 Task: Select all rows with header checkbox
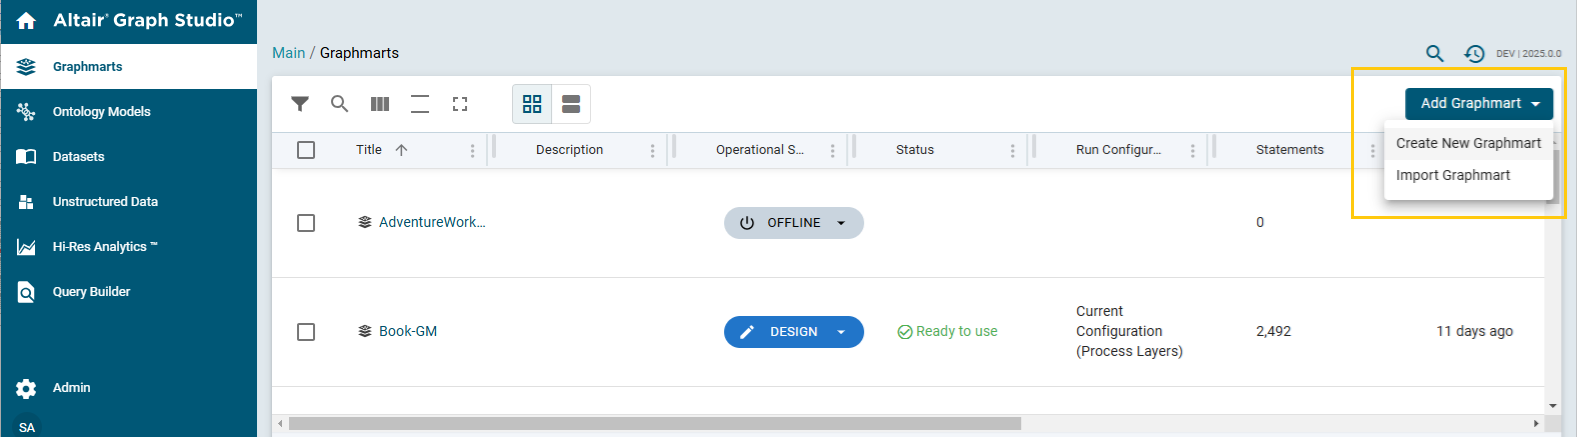tap(306, 150)
